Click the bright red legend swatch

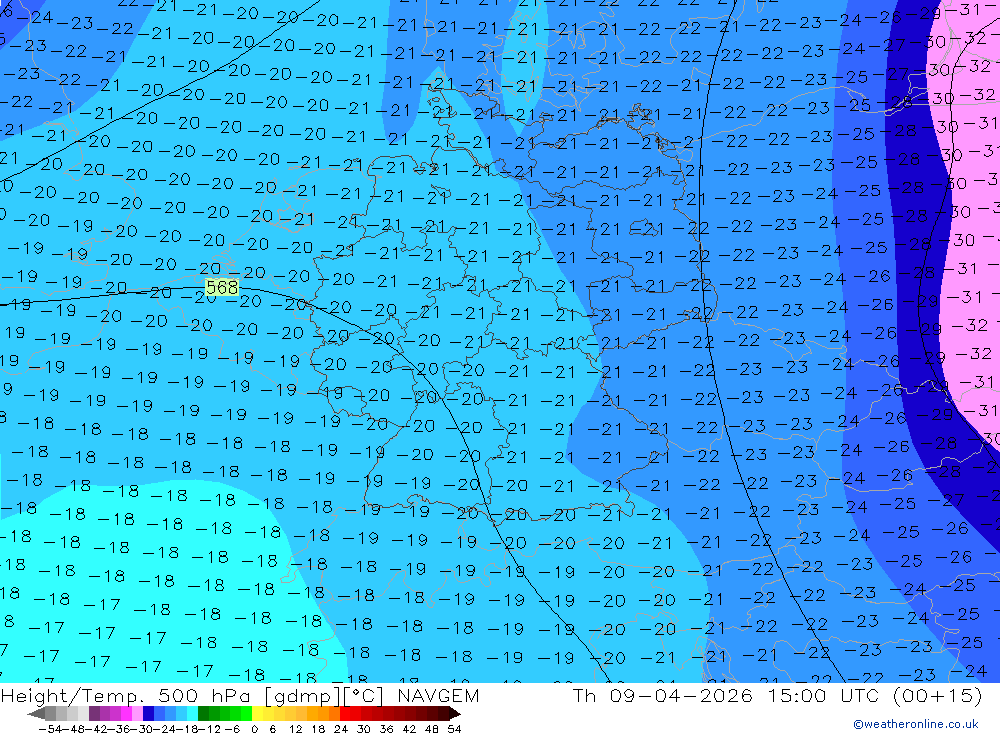(x=345, y=714)
